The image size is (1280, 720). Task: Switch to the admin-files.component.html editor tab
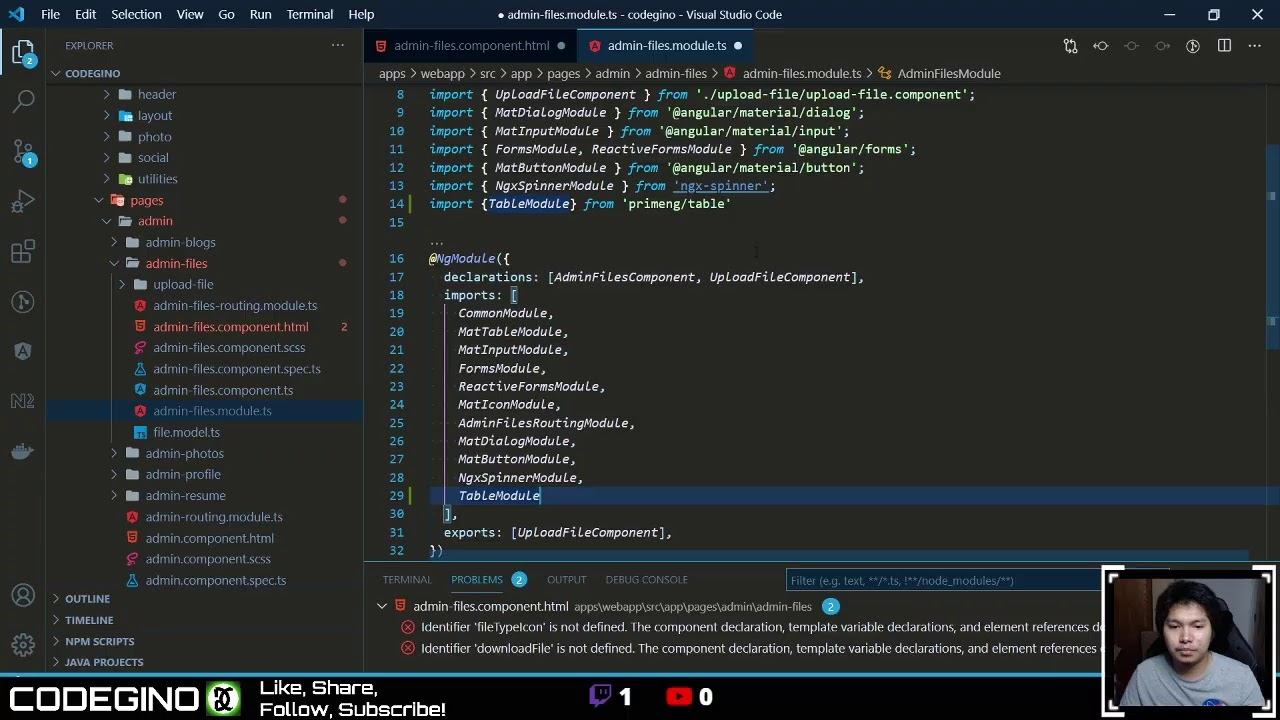pos(471,46)
